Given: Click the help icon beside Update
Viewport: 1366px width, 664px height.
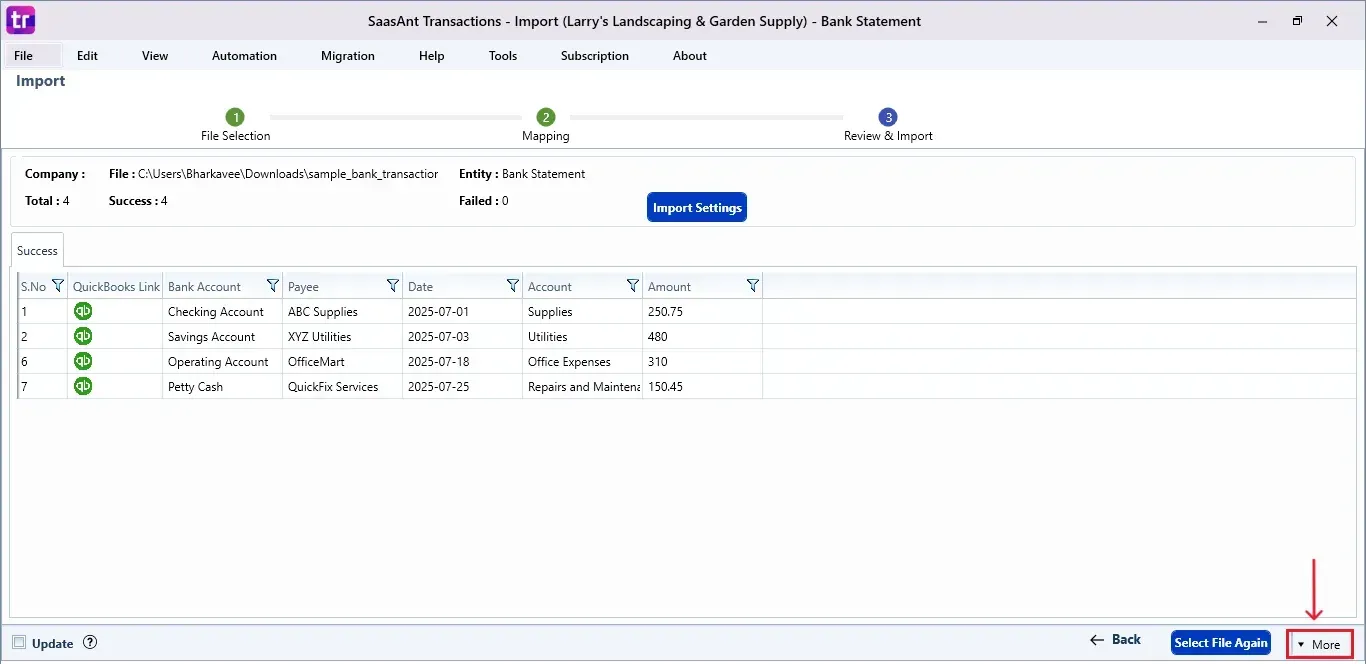Looking at the screenshot, I should coord(90,643).
